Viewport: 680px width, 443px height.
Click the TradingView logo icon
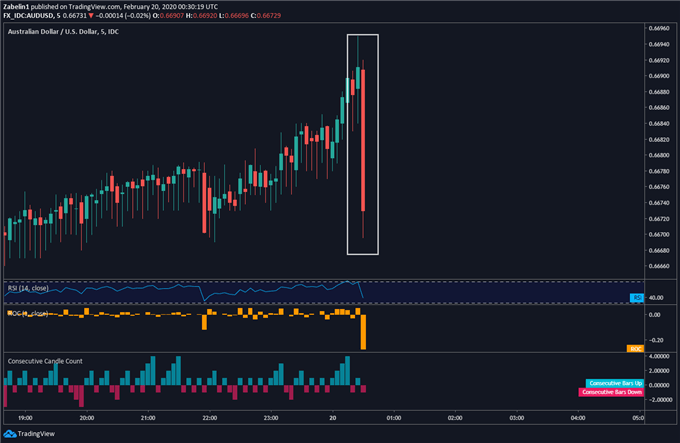coord(10,433)
